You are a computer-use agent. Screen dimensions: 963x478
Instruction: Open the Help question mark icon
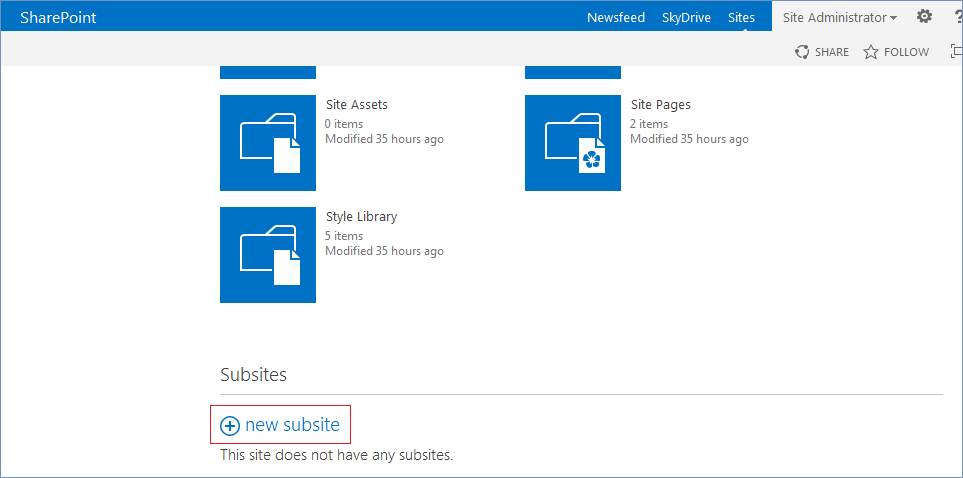956,17
